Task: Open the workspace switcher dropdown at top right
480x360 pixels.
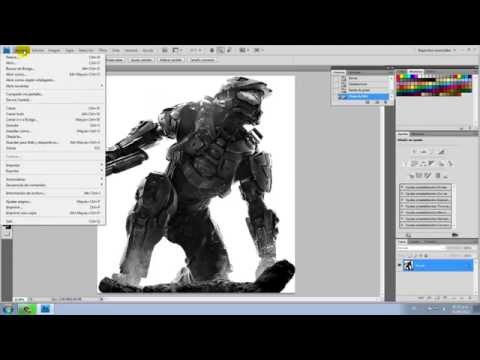Action: point(437,50)
